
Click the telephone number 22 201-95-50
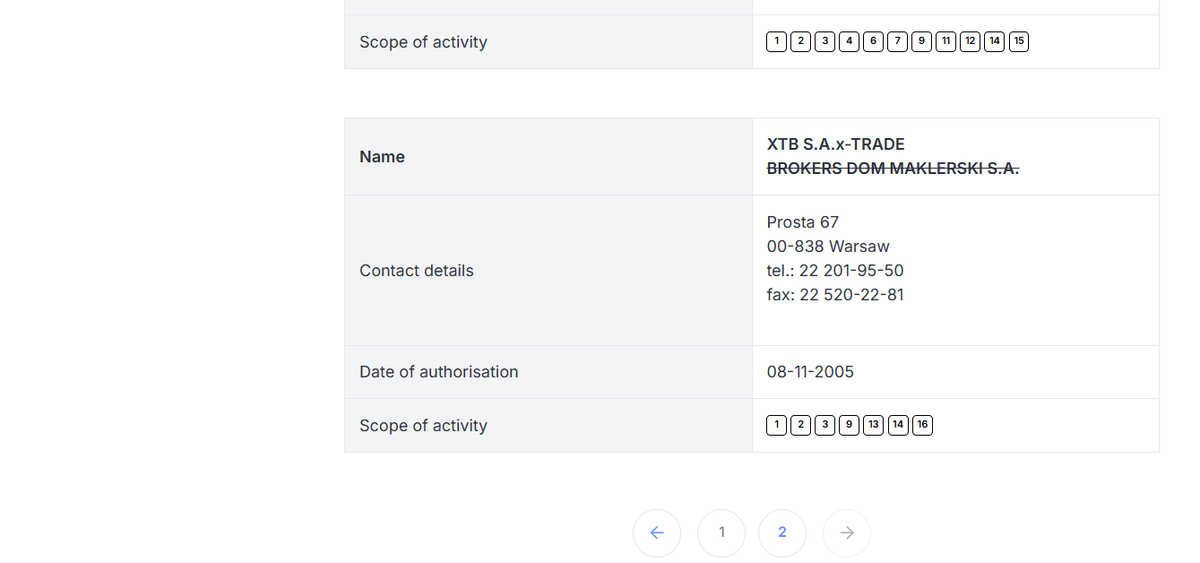(851, 270)
